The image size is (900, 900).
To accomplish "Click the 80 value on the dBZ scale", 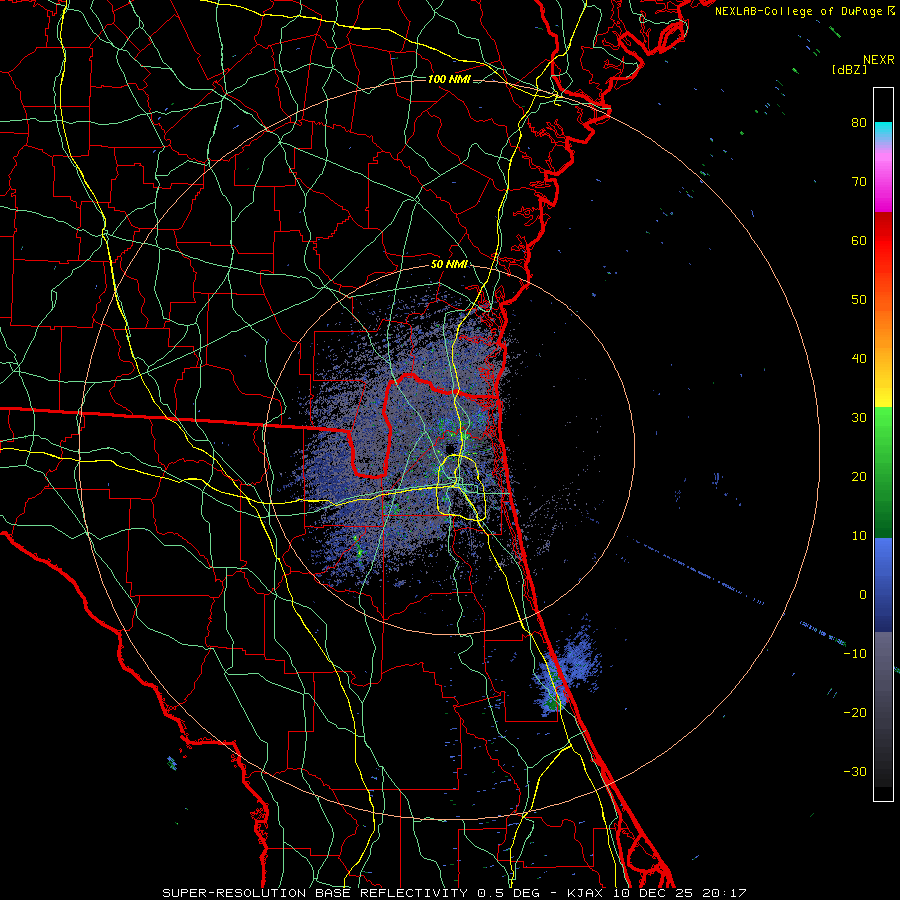I will (x=859, y=123).
